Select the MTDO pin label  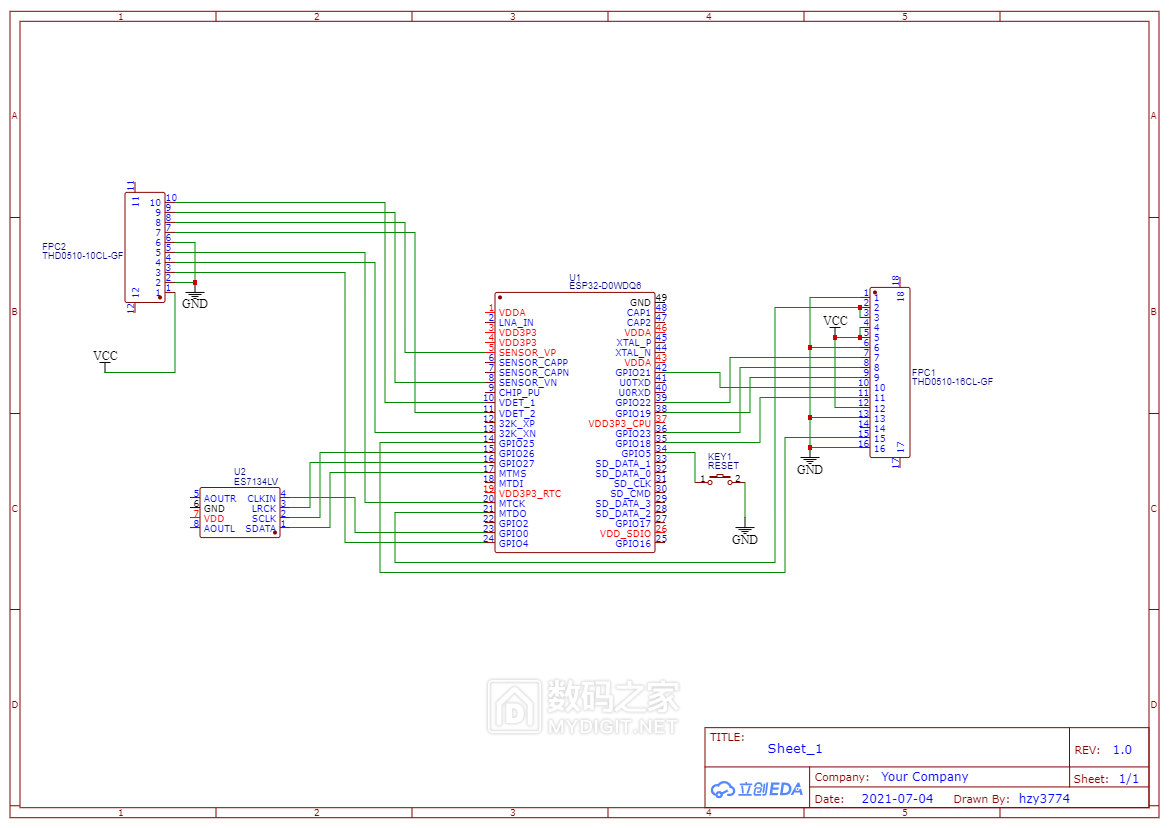coord(512,513)
